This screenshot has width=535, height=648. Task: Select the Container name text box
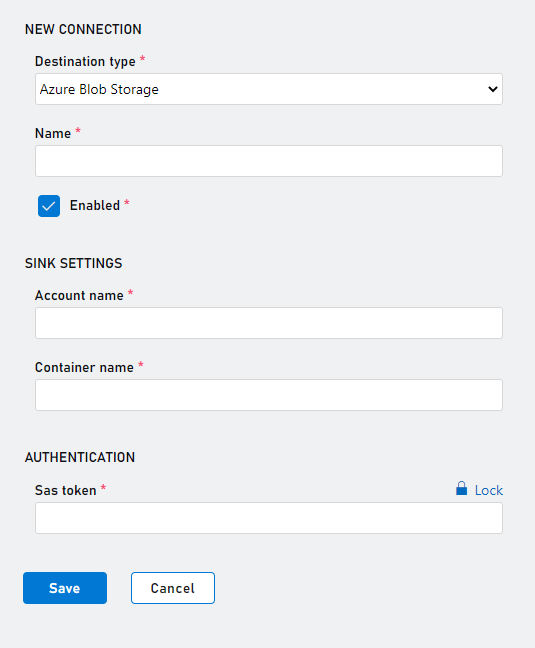(x=269, y=395)
